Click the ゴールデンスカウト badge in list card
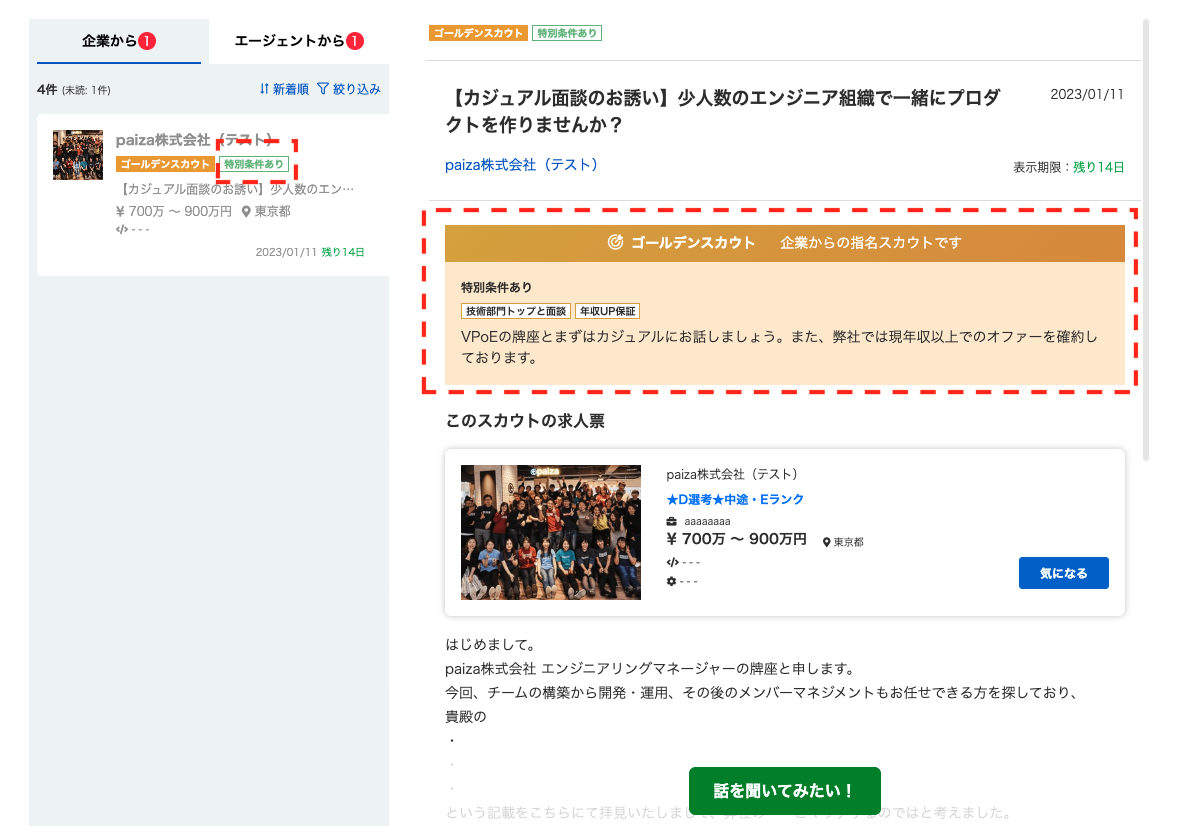The width and height of the screenshot is (1179, 826). [x=165, y=164]
